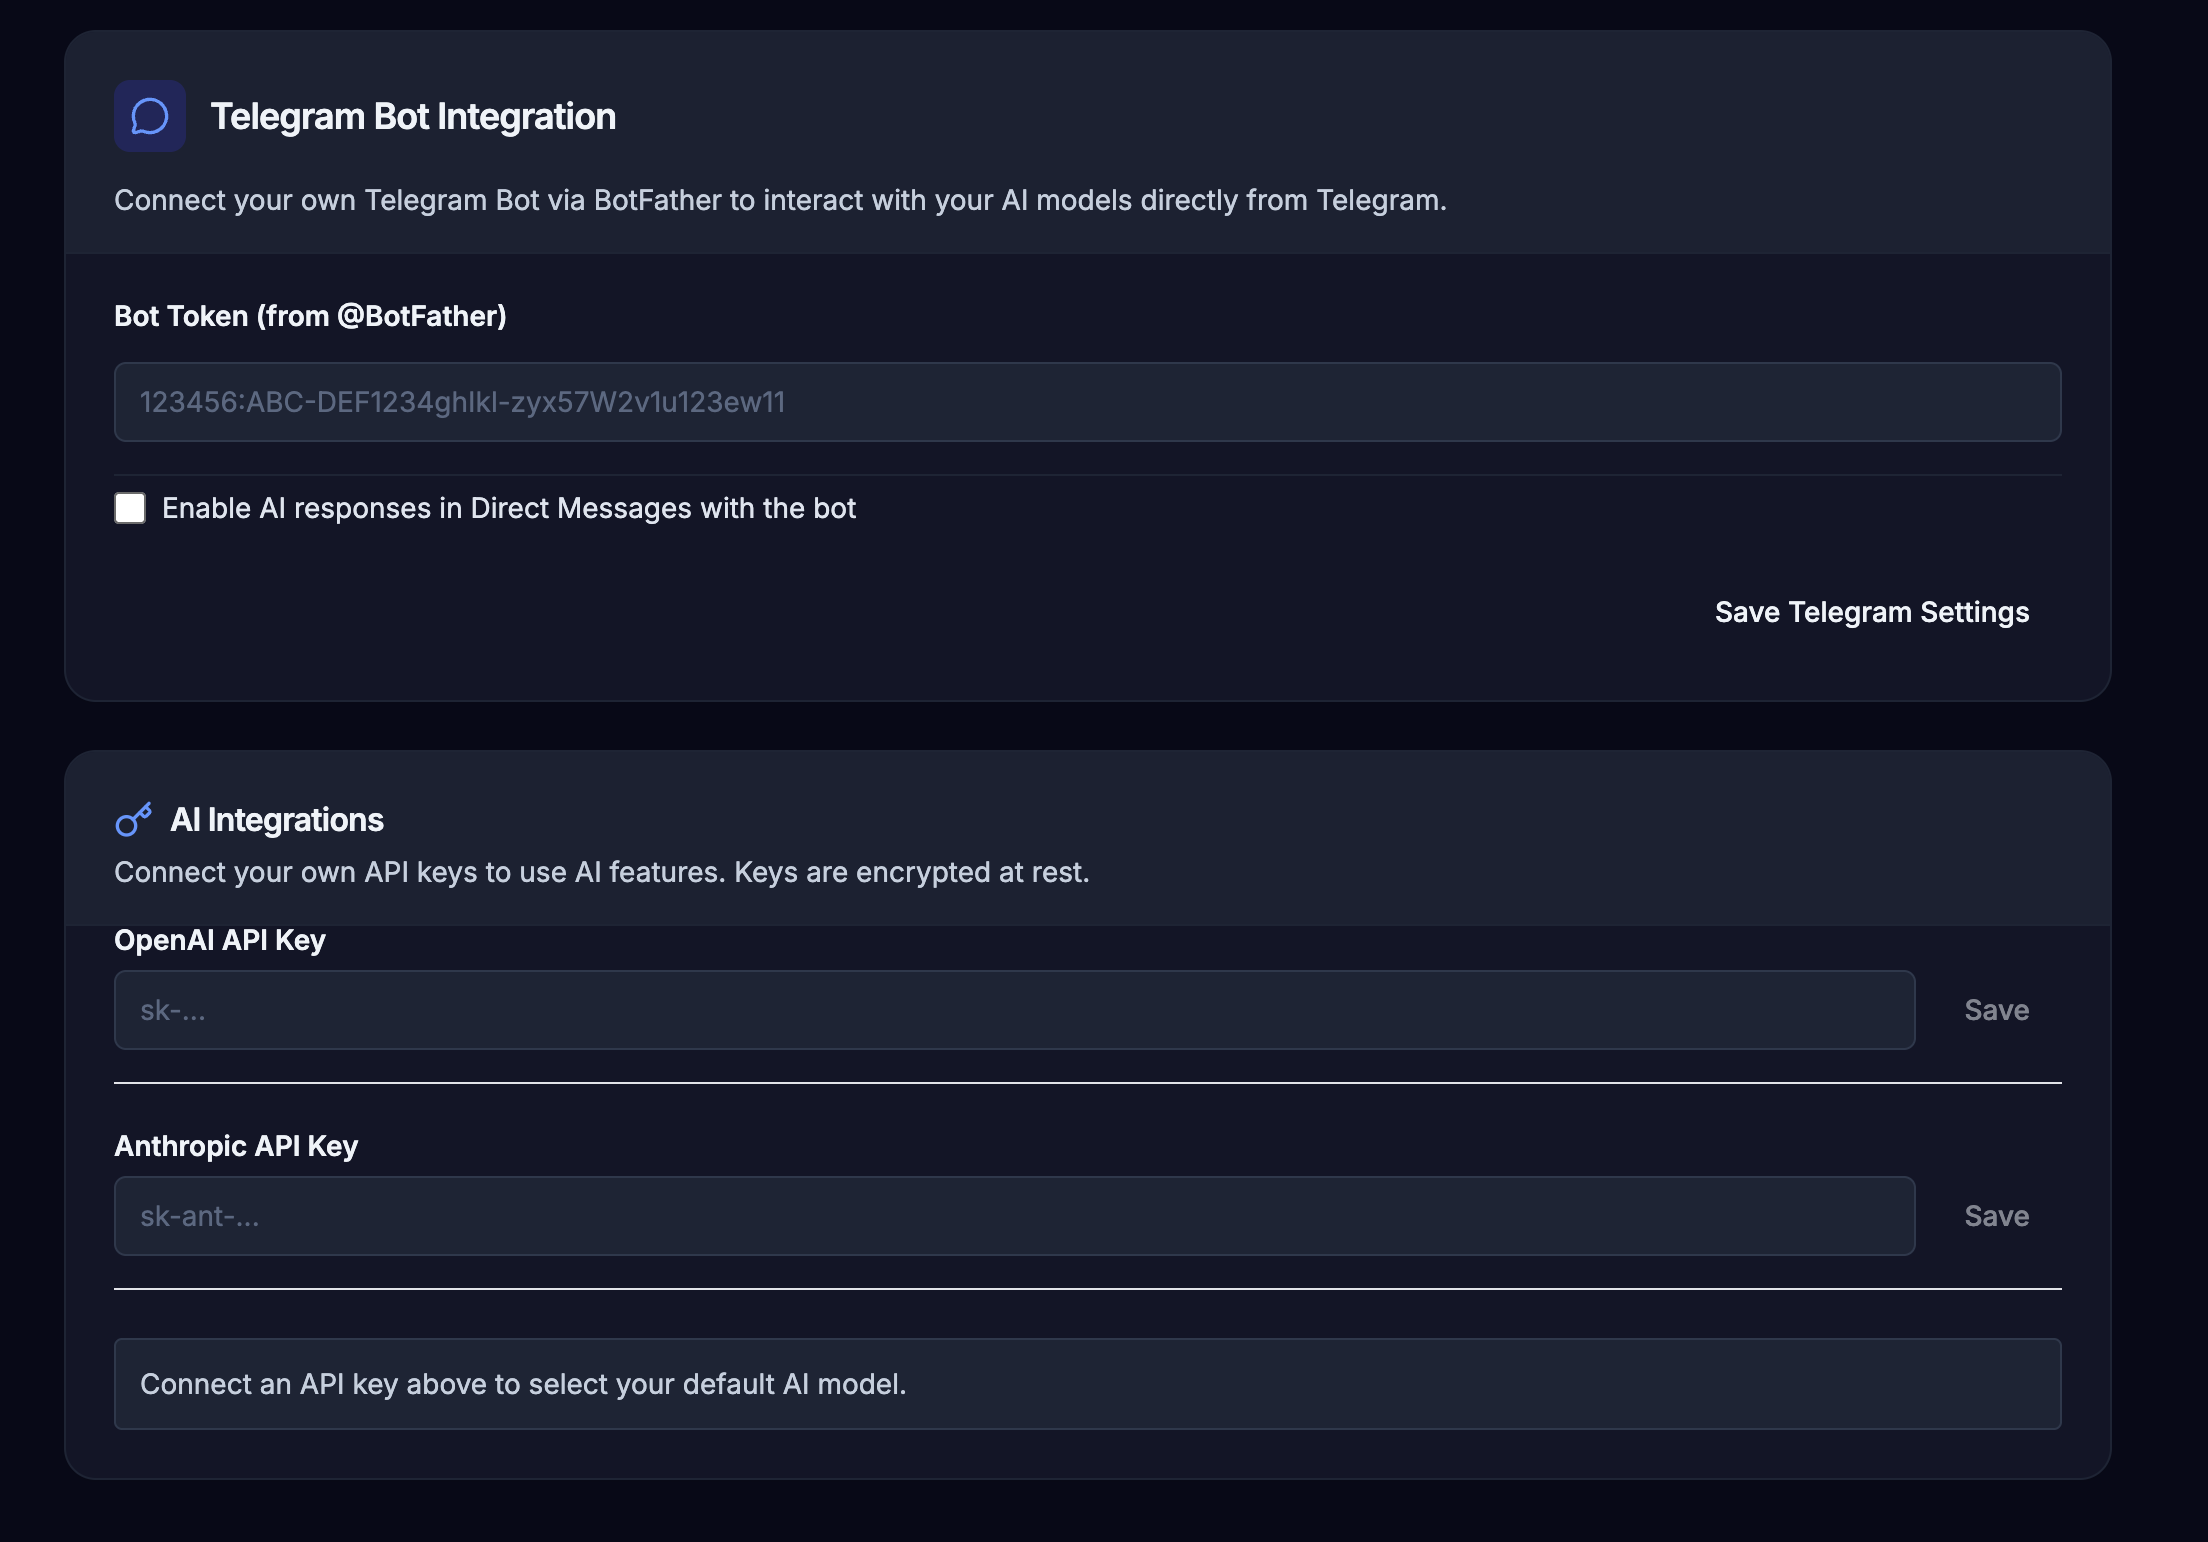
Task: Click the Bot Token (from @BotFather) label
Action: tap(310, 316)
